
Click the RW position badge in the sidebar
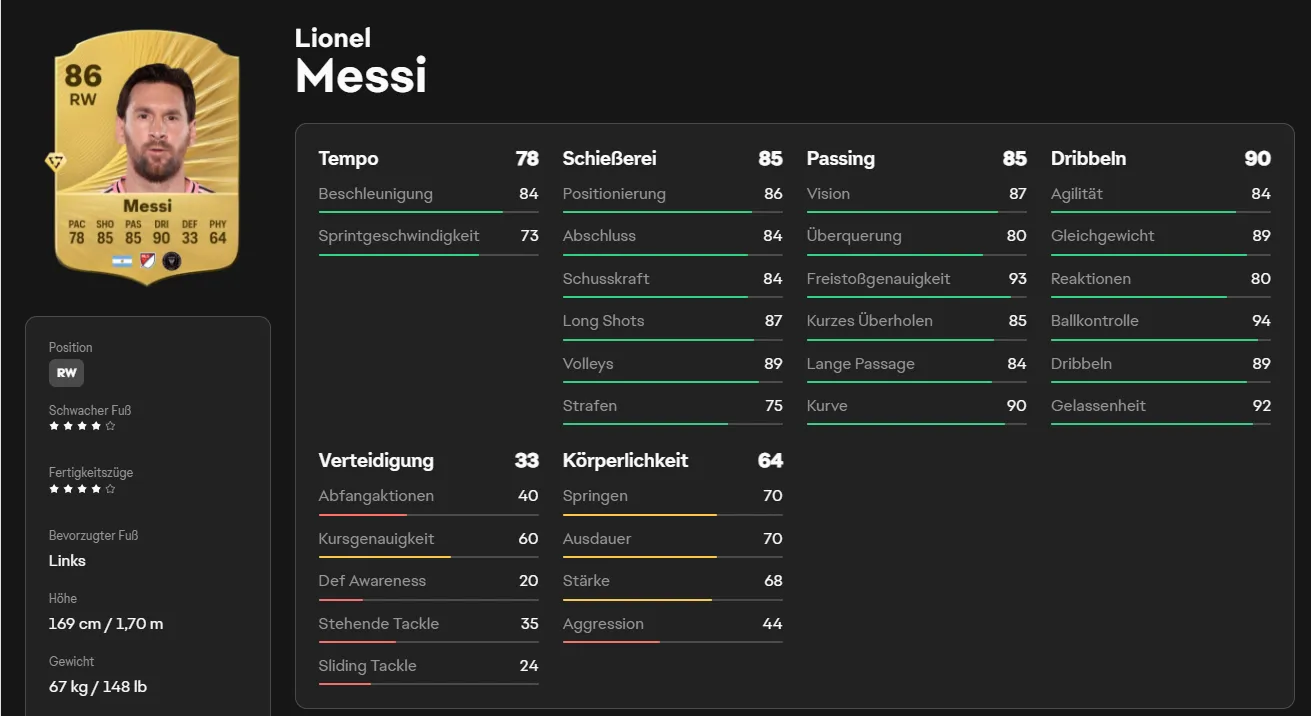tap(66, 373)
